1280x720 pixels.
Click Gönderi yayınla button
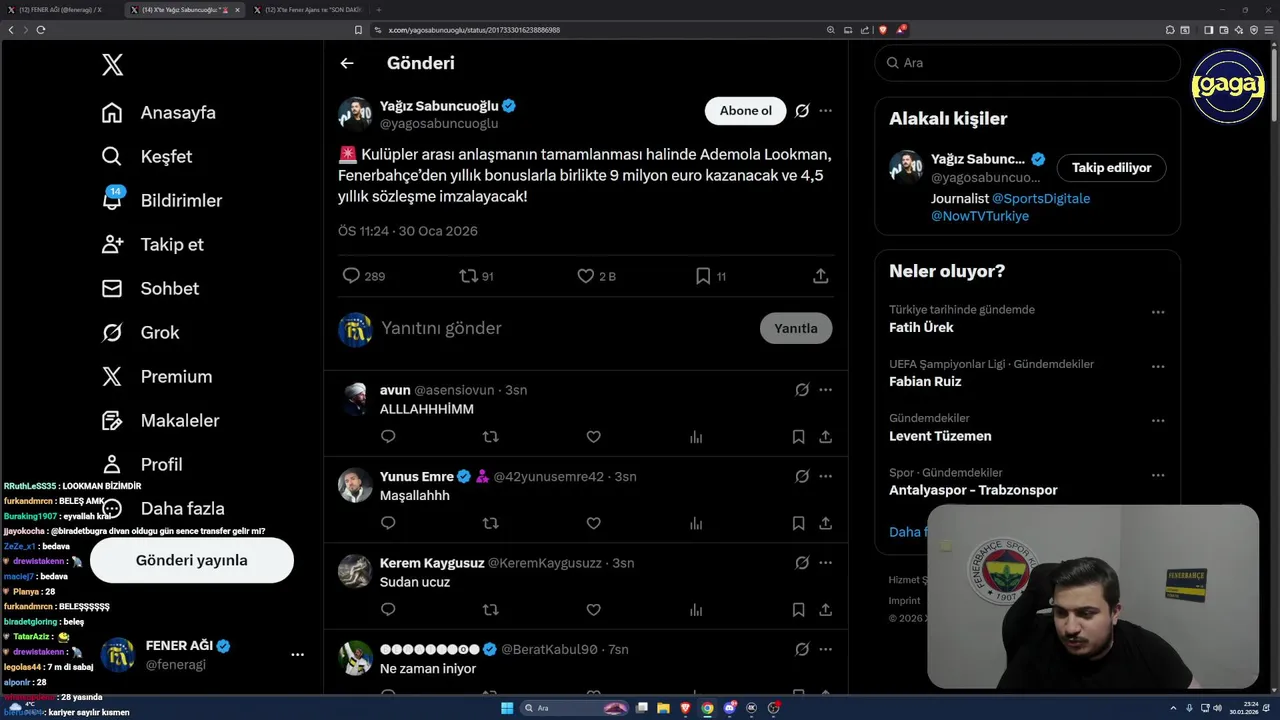(192, 560)
